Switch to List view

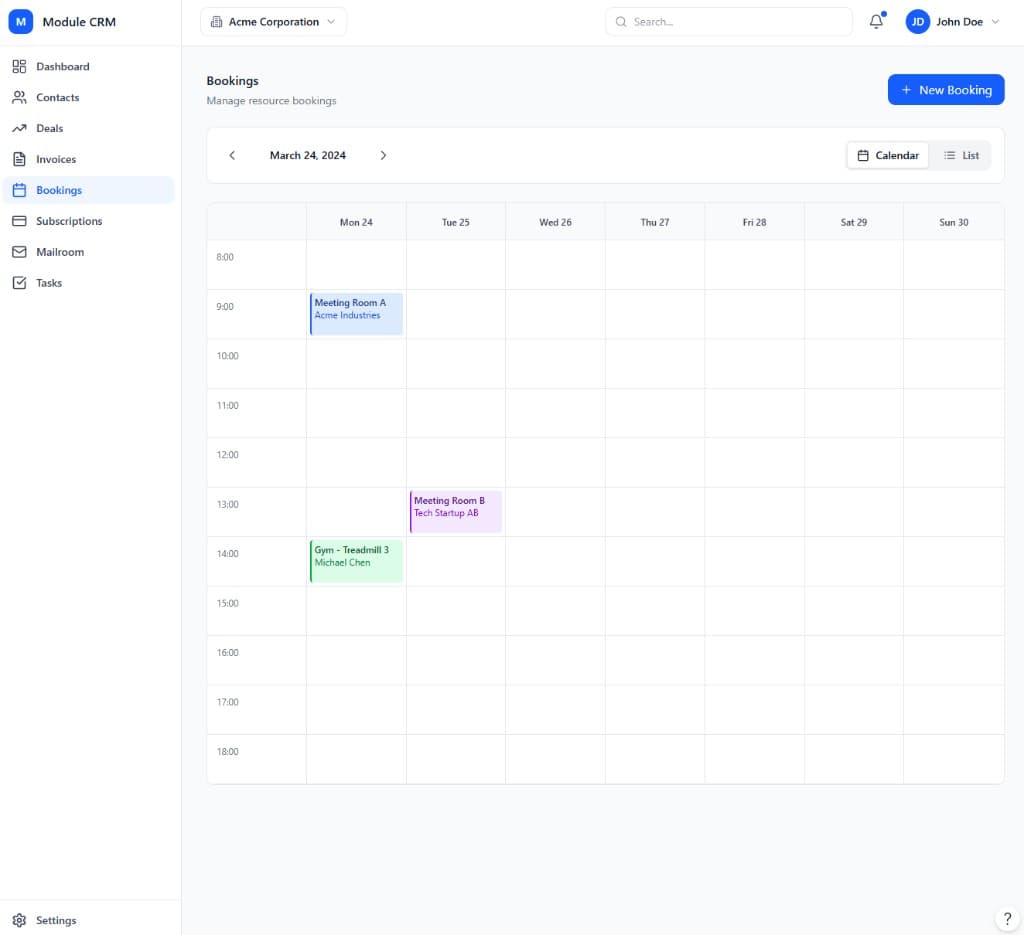click(x=961, y=155)
